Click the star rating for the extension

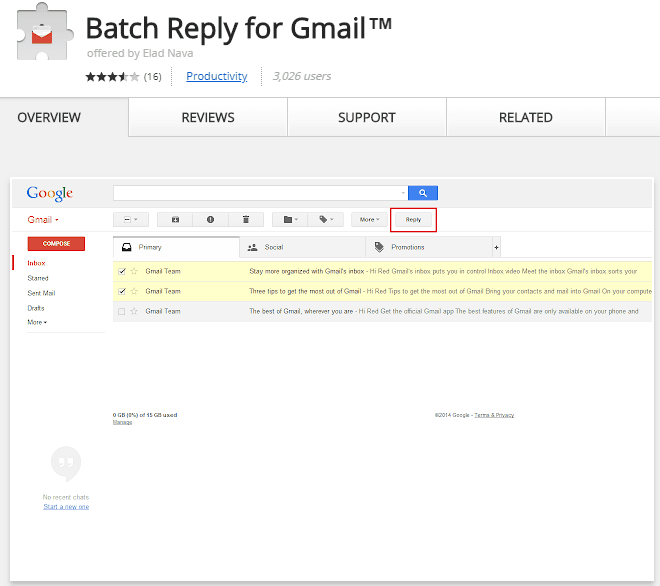click(x=112, y=77)
